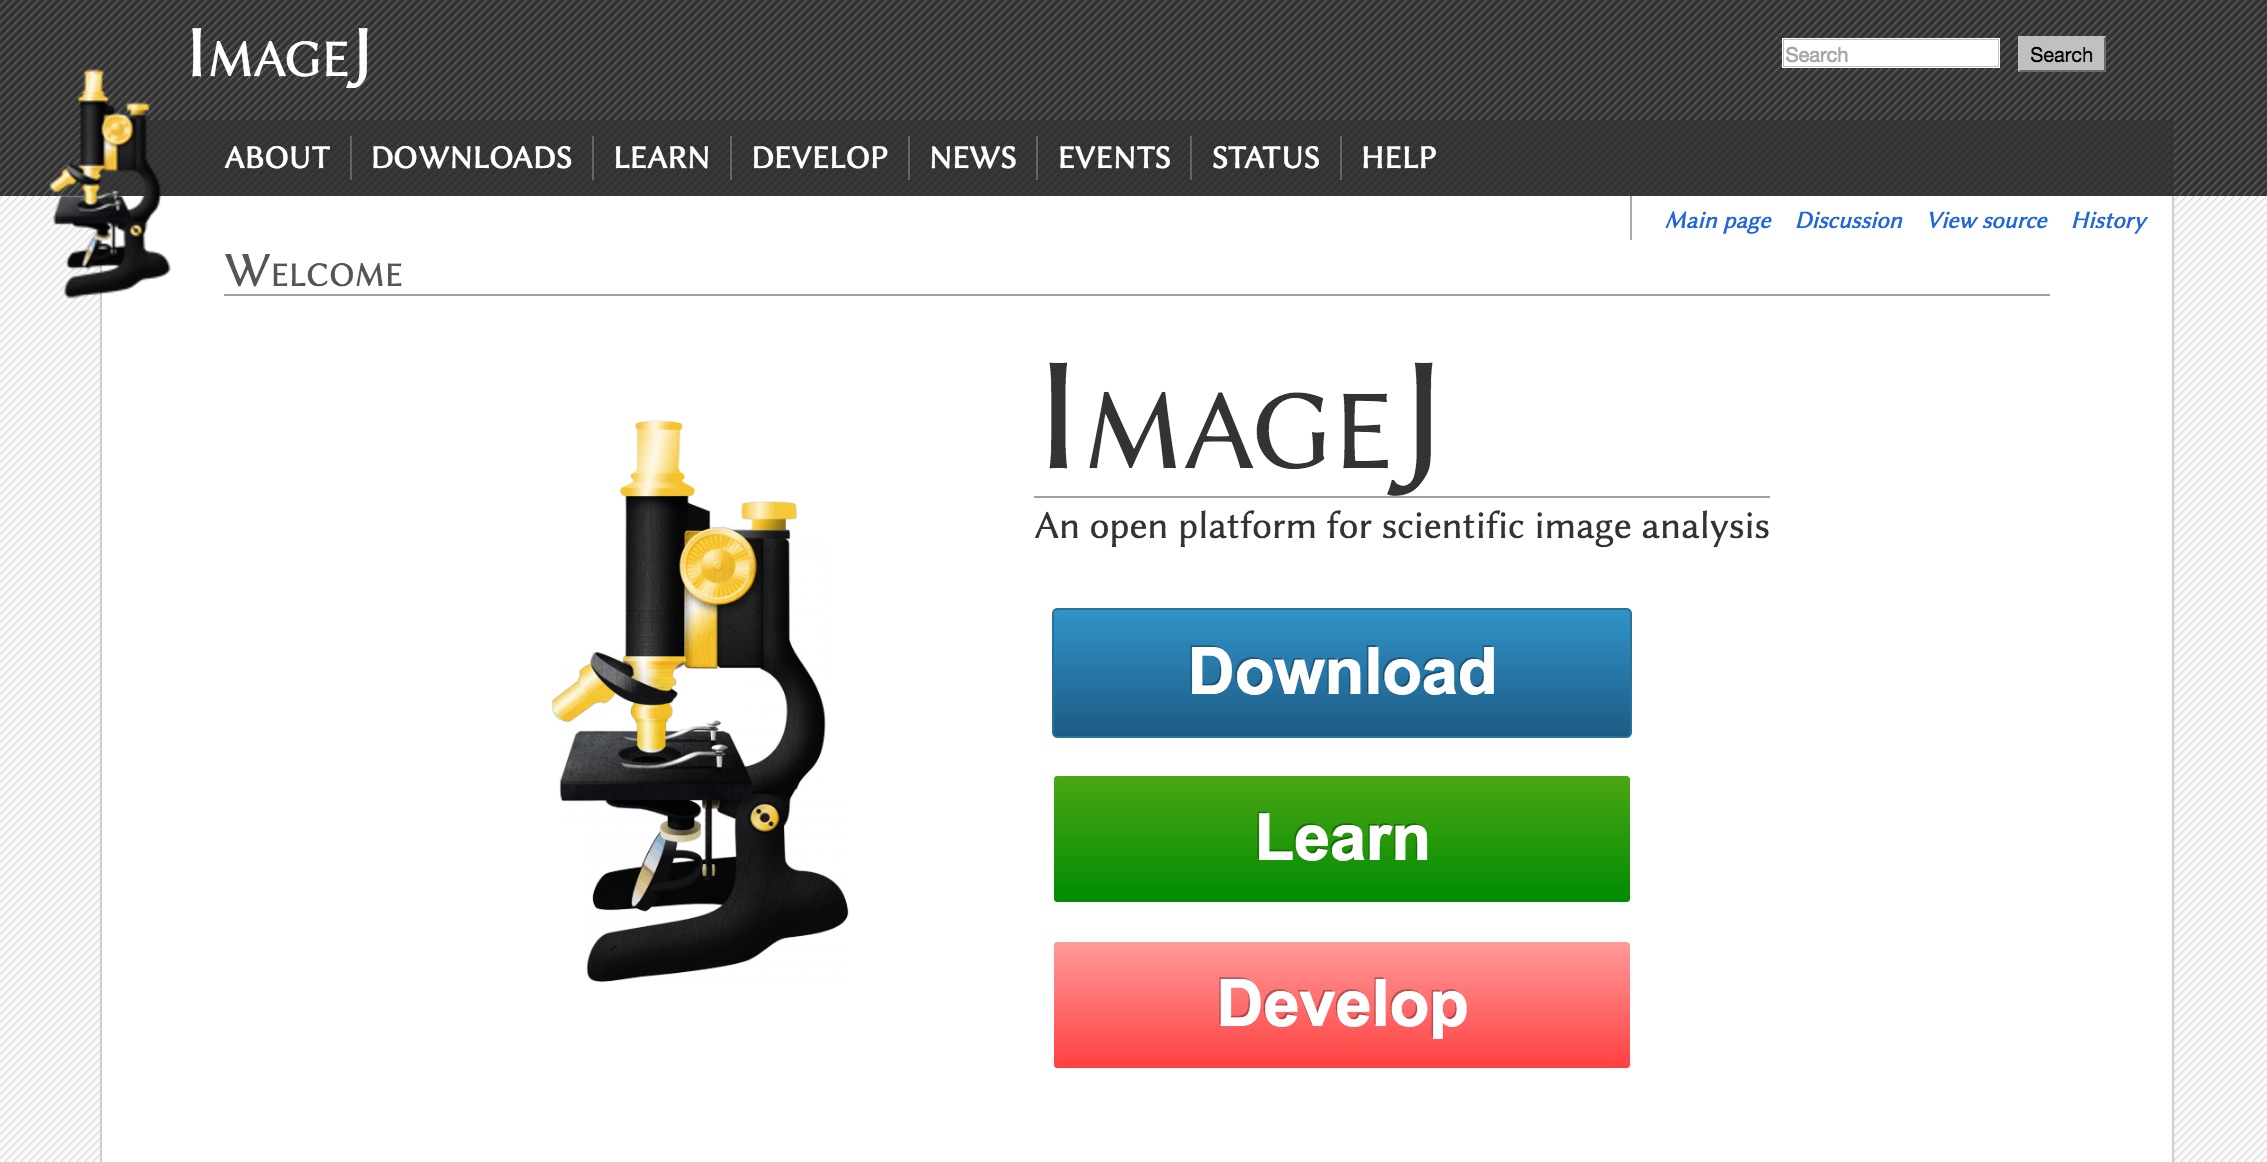Open the Help menu item
2267x1162 pixels.
[1398, 157]
